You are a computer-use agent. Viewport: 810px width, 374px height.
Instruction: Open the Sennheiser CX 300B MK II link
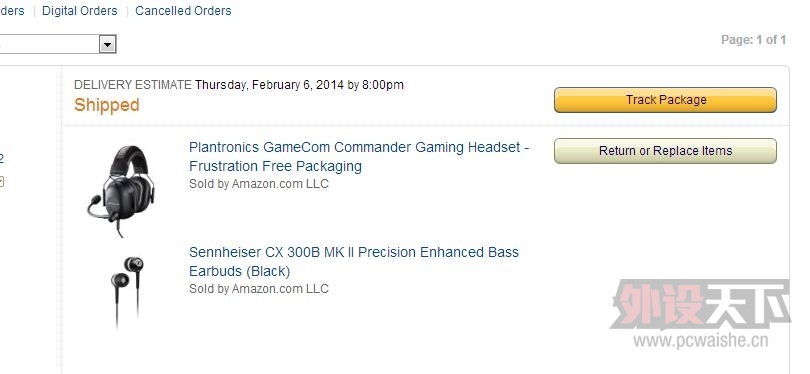click(x=354, y=261)
